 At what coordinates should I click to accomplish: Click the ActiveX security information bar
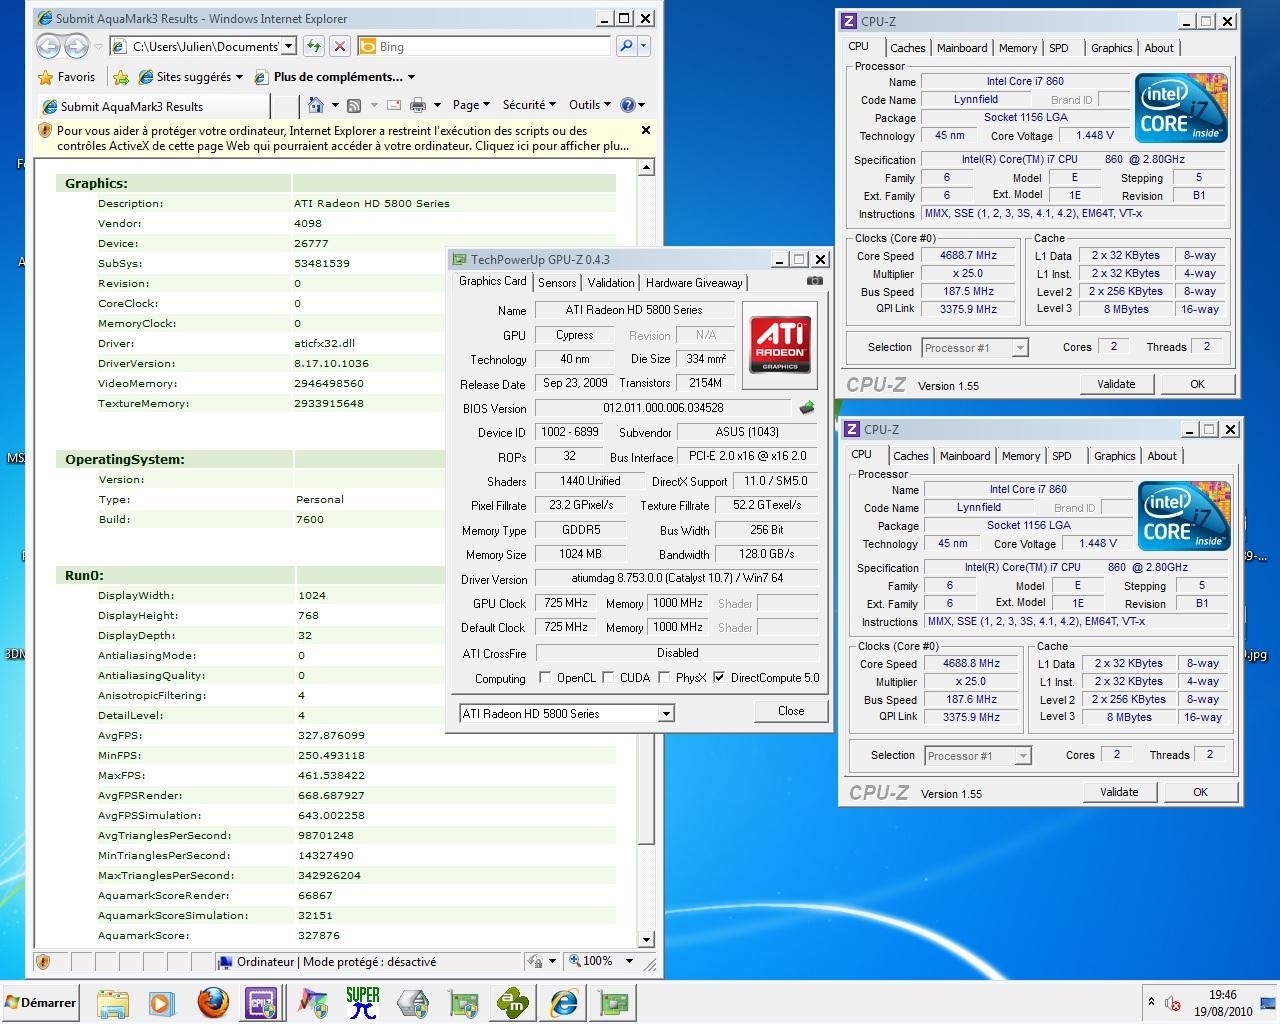pyautogui.click(x=343, y=138)
